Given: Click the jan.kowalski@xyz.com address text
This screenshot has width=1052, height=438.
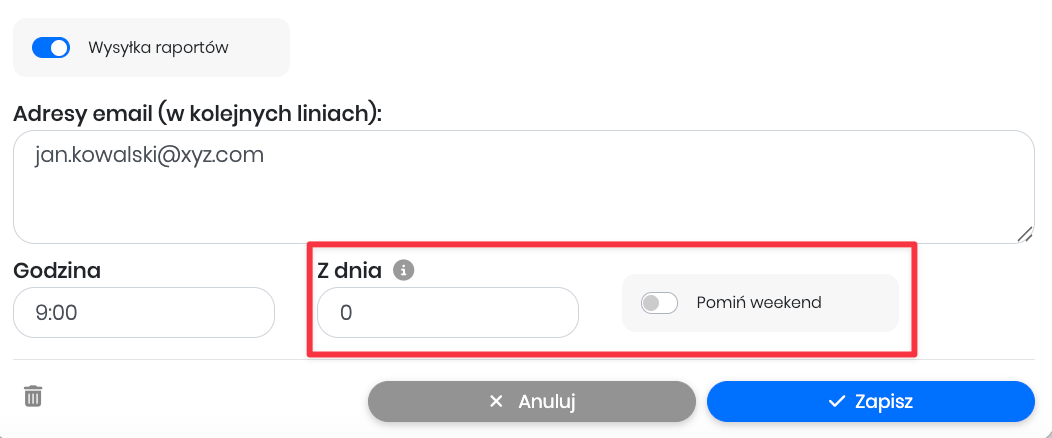Looking at the screenshot, I should [x=149, y=155].
